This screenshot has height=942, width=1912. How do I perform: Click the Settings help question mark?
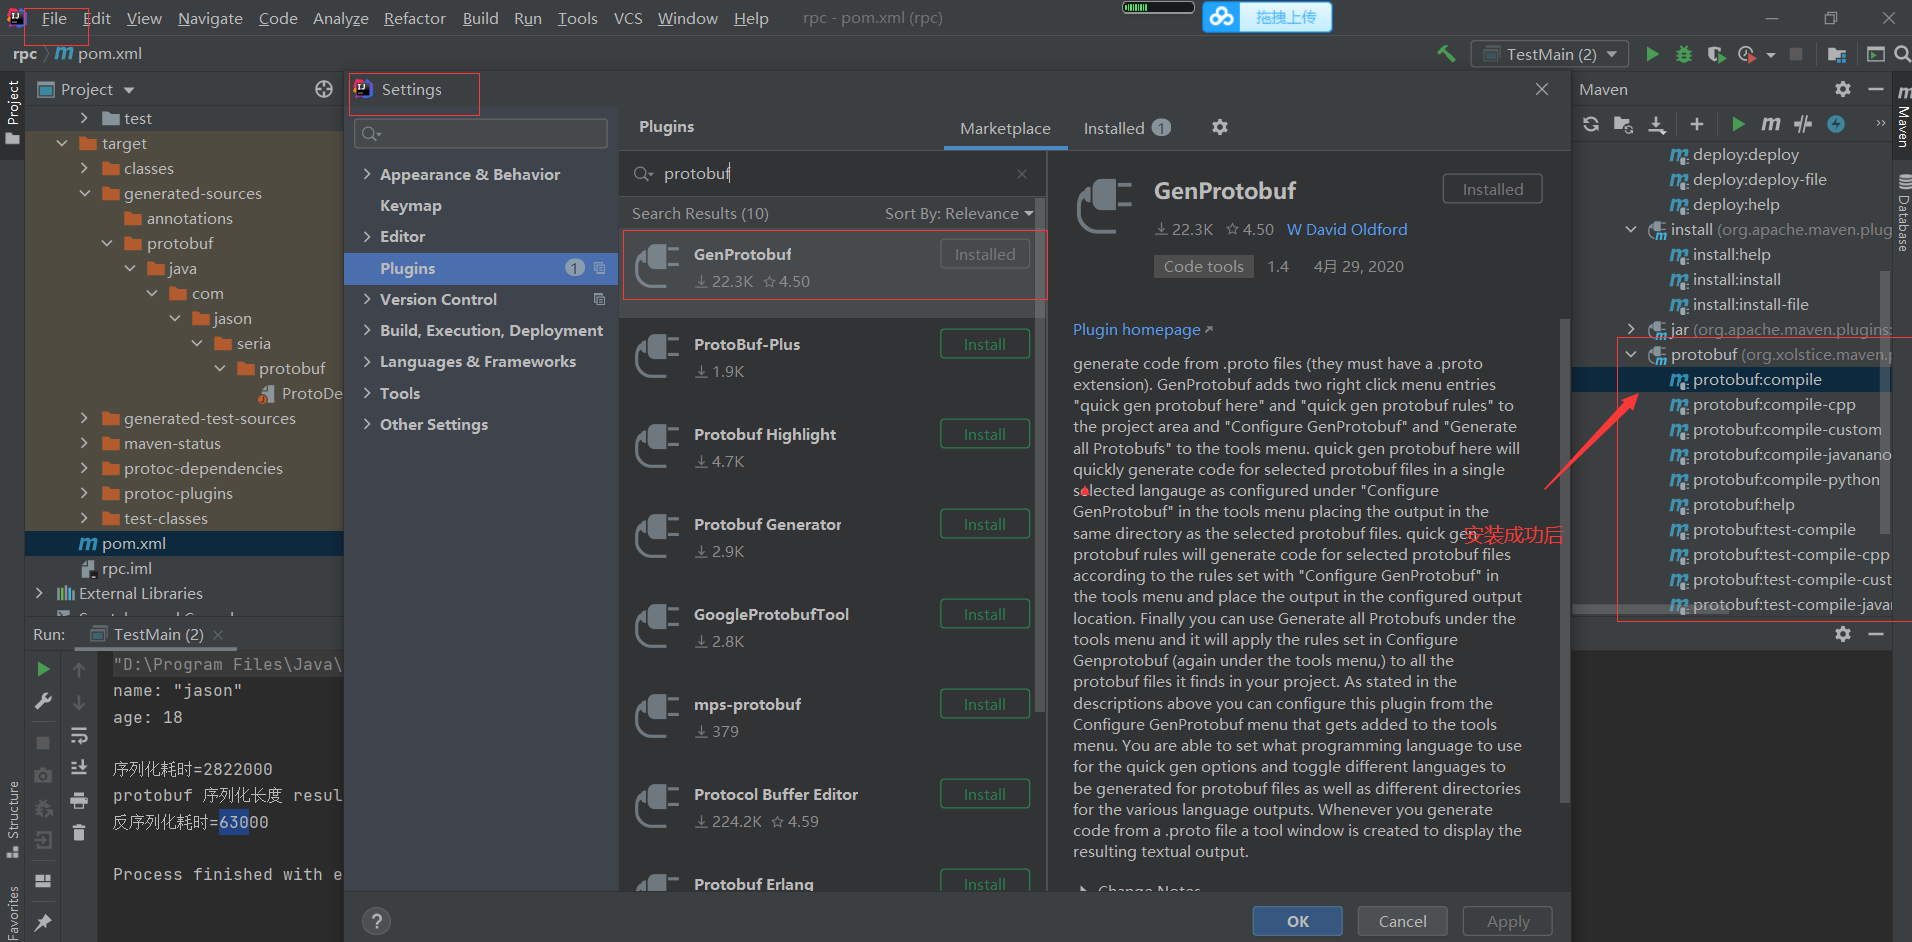coord(376,921)
